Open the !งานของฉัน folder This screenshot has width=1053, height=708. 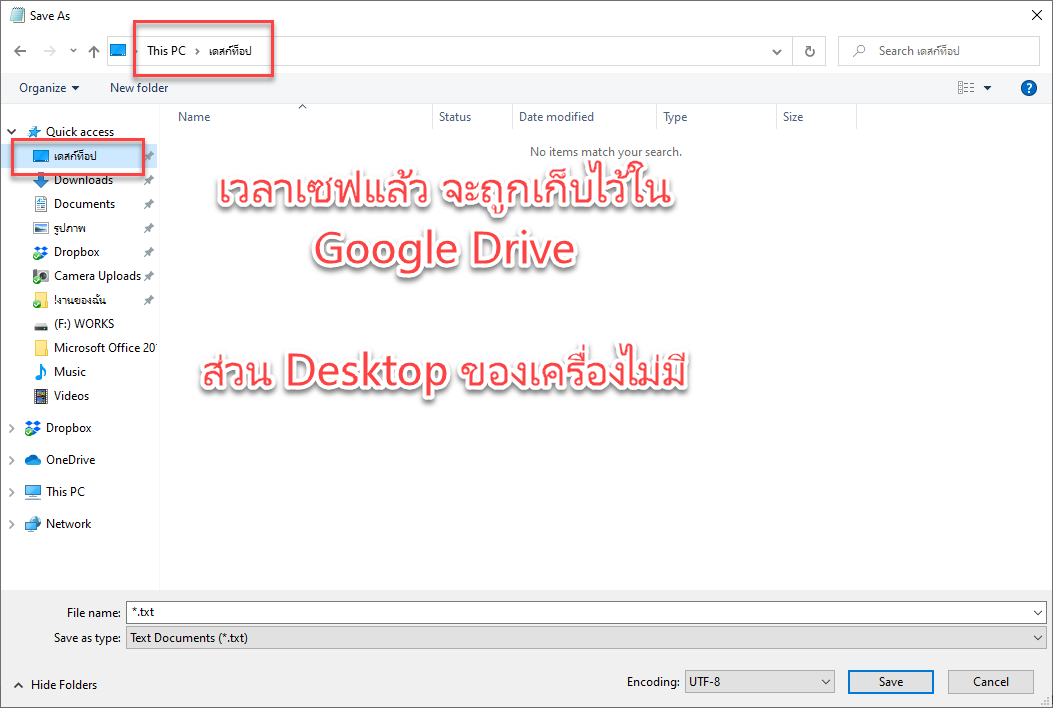coord(79,300)
